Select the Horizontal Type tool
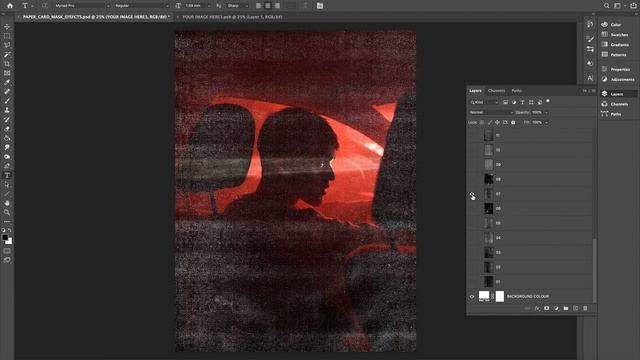This screenshot has width=640, height=360. click(x=7, y=176)
